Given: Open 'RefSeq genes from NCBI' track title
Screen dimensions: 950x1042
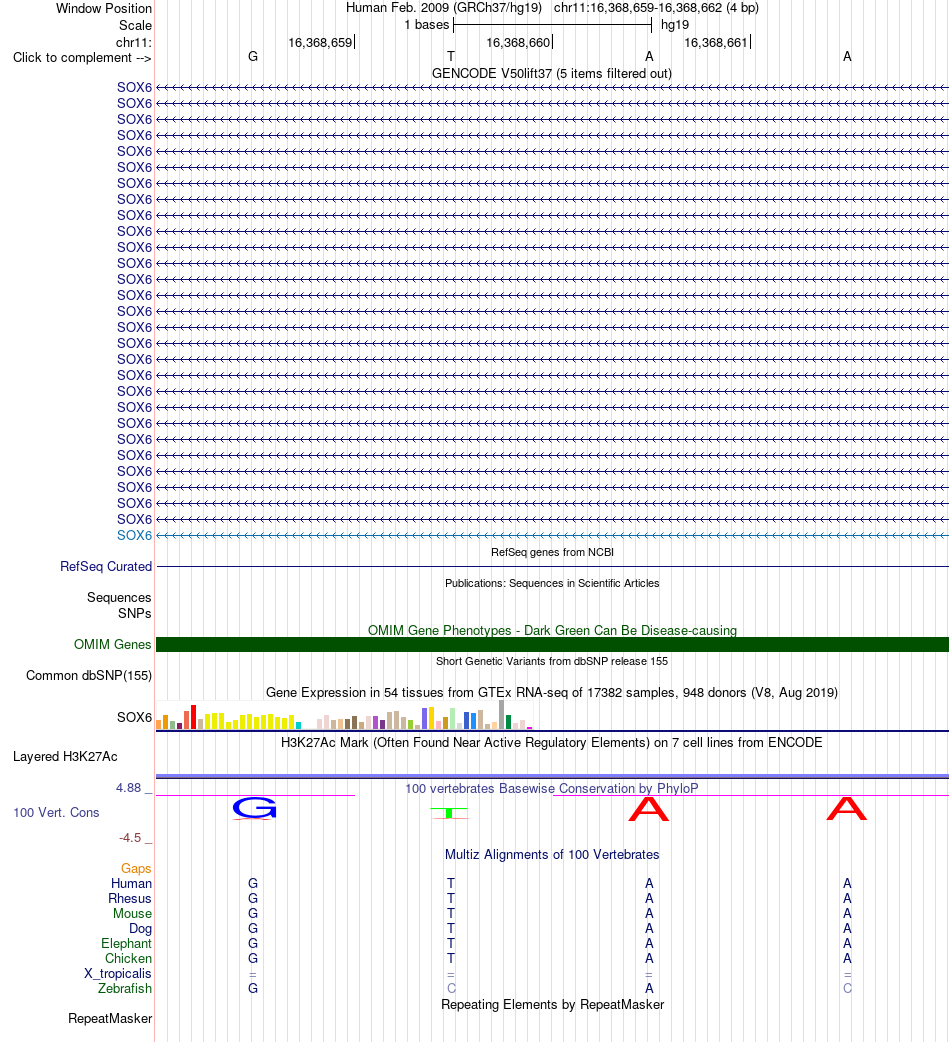Looking at the screenshot, I should 552,552.
